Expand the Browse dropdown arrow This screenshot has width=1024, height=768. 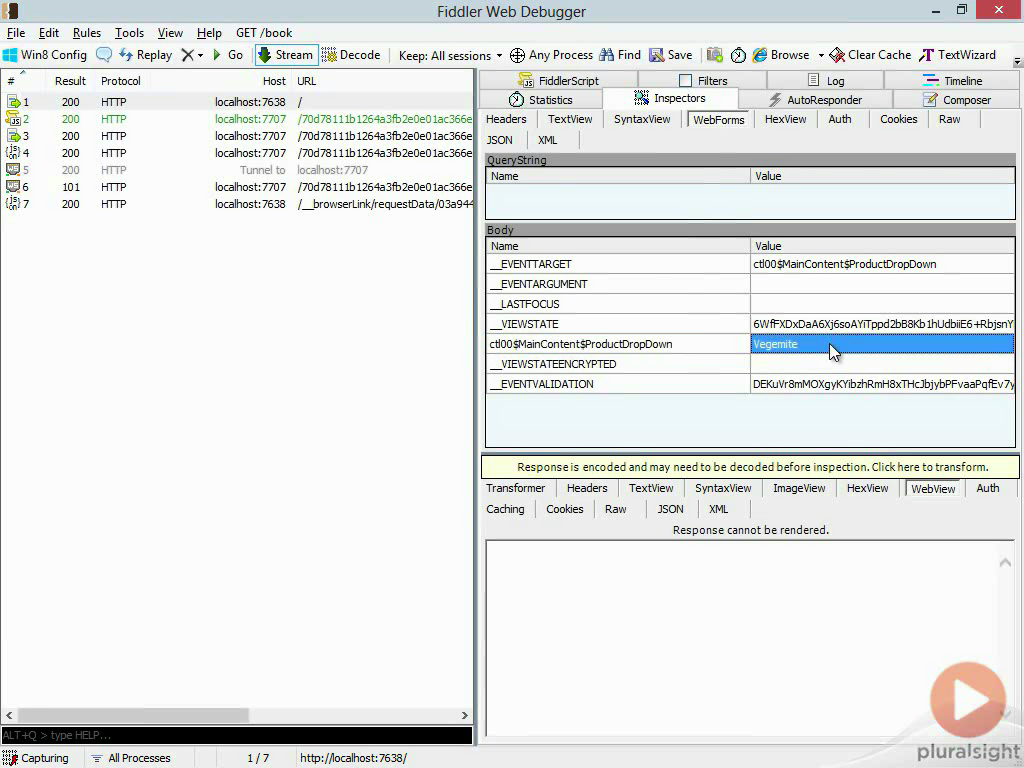[x=821, y=55]
